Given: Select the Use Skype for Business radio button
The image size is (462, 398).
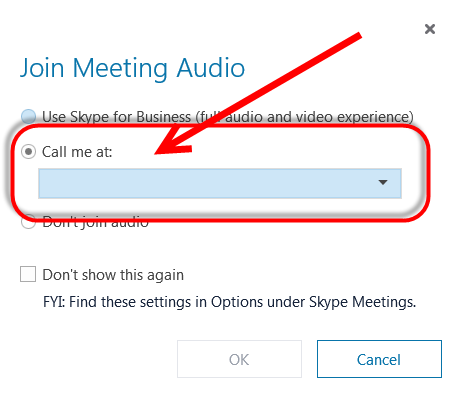Looking at the screenshot, I should point(28,116).
